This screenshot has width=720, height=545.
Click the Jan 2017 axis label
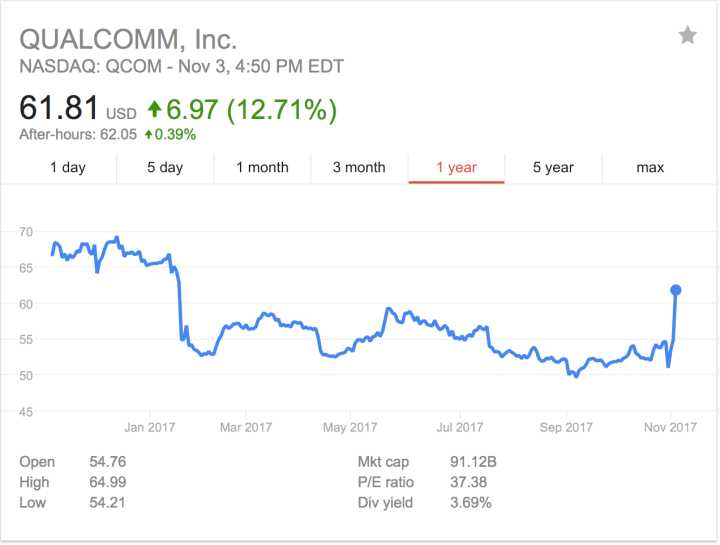[150, 427]
